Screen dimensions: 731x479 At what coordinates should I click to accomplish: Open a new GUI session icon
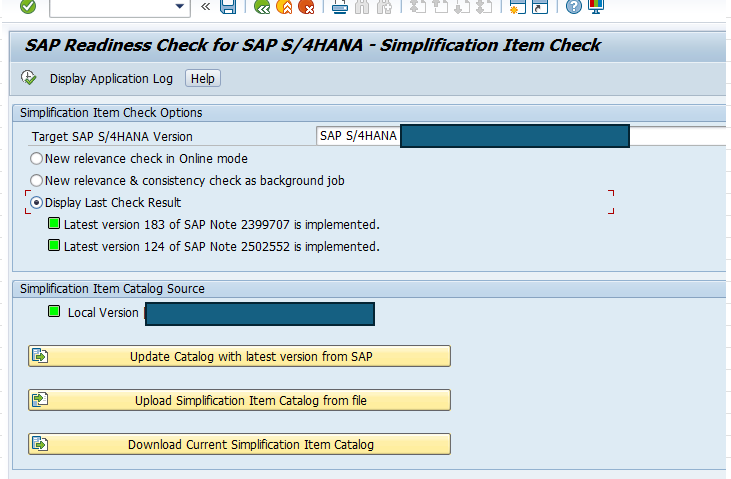tap(517, 7)
